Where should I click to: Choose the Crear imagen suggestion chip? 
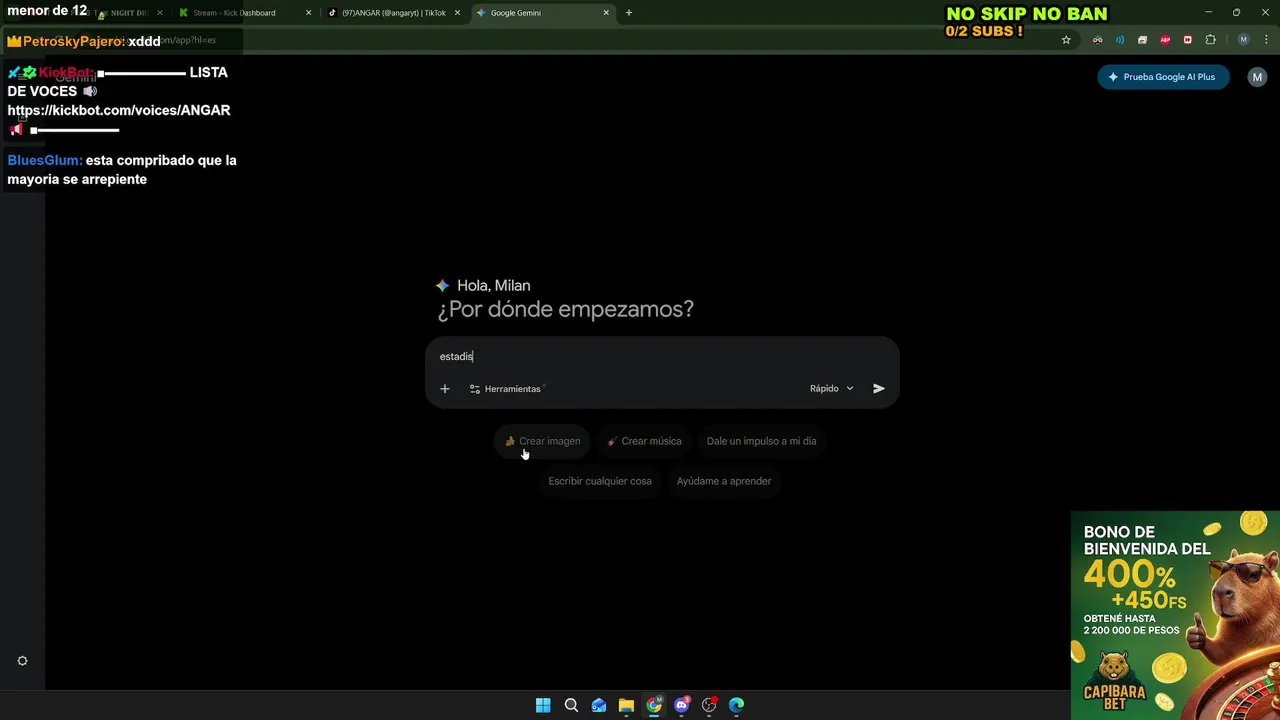click(542, 441)
